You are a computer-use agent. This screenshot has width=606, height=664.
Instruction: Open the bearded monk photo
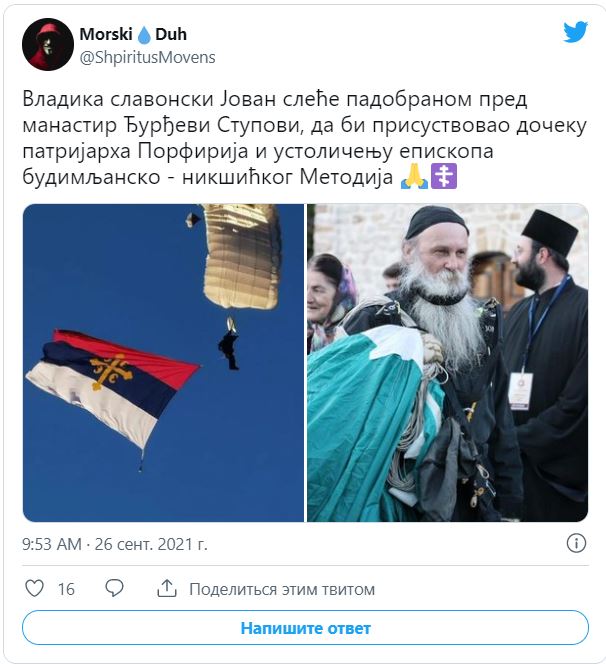click(448, 363)
